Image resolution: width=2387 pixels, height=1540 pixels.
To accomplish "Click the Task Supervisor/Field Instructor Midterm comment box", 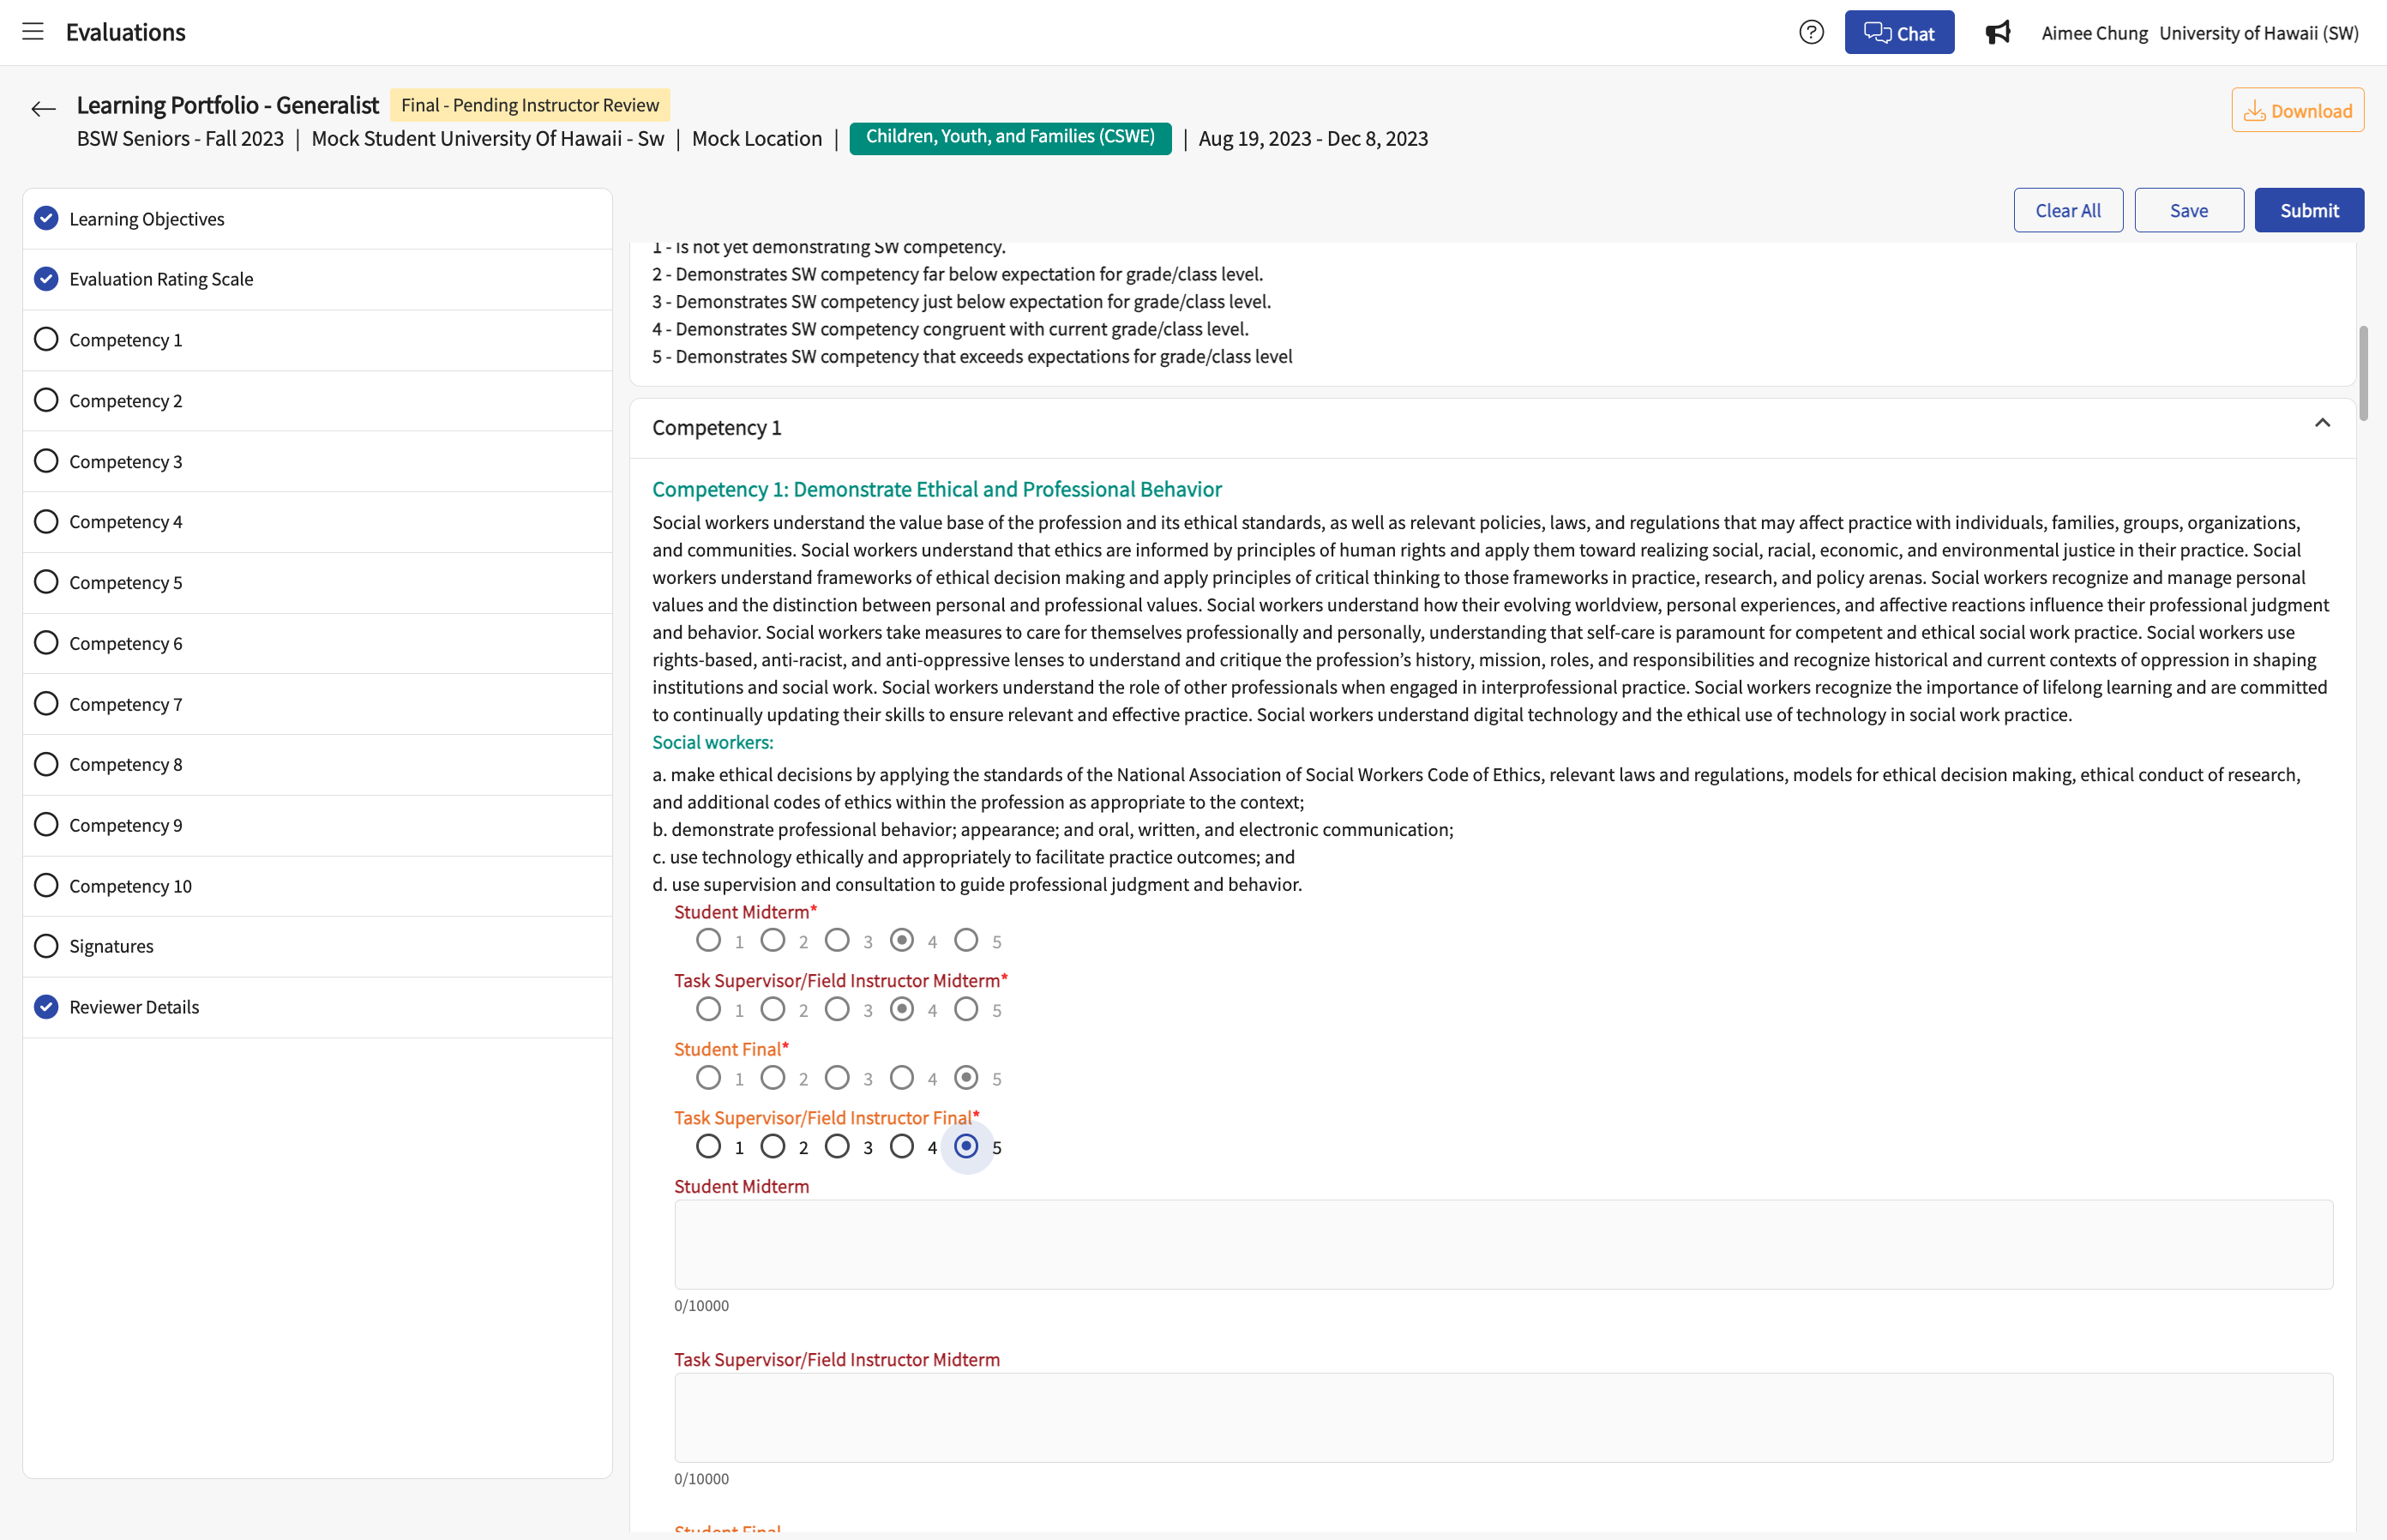I will coord(1503,1417).
